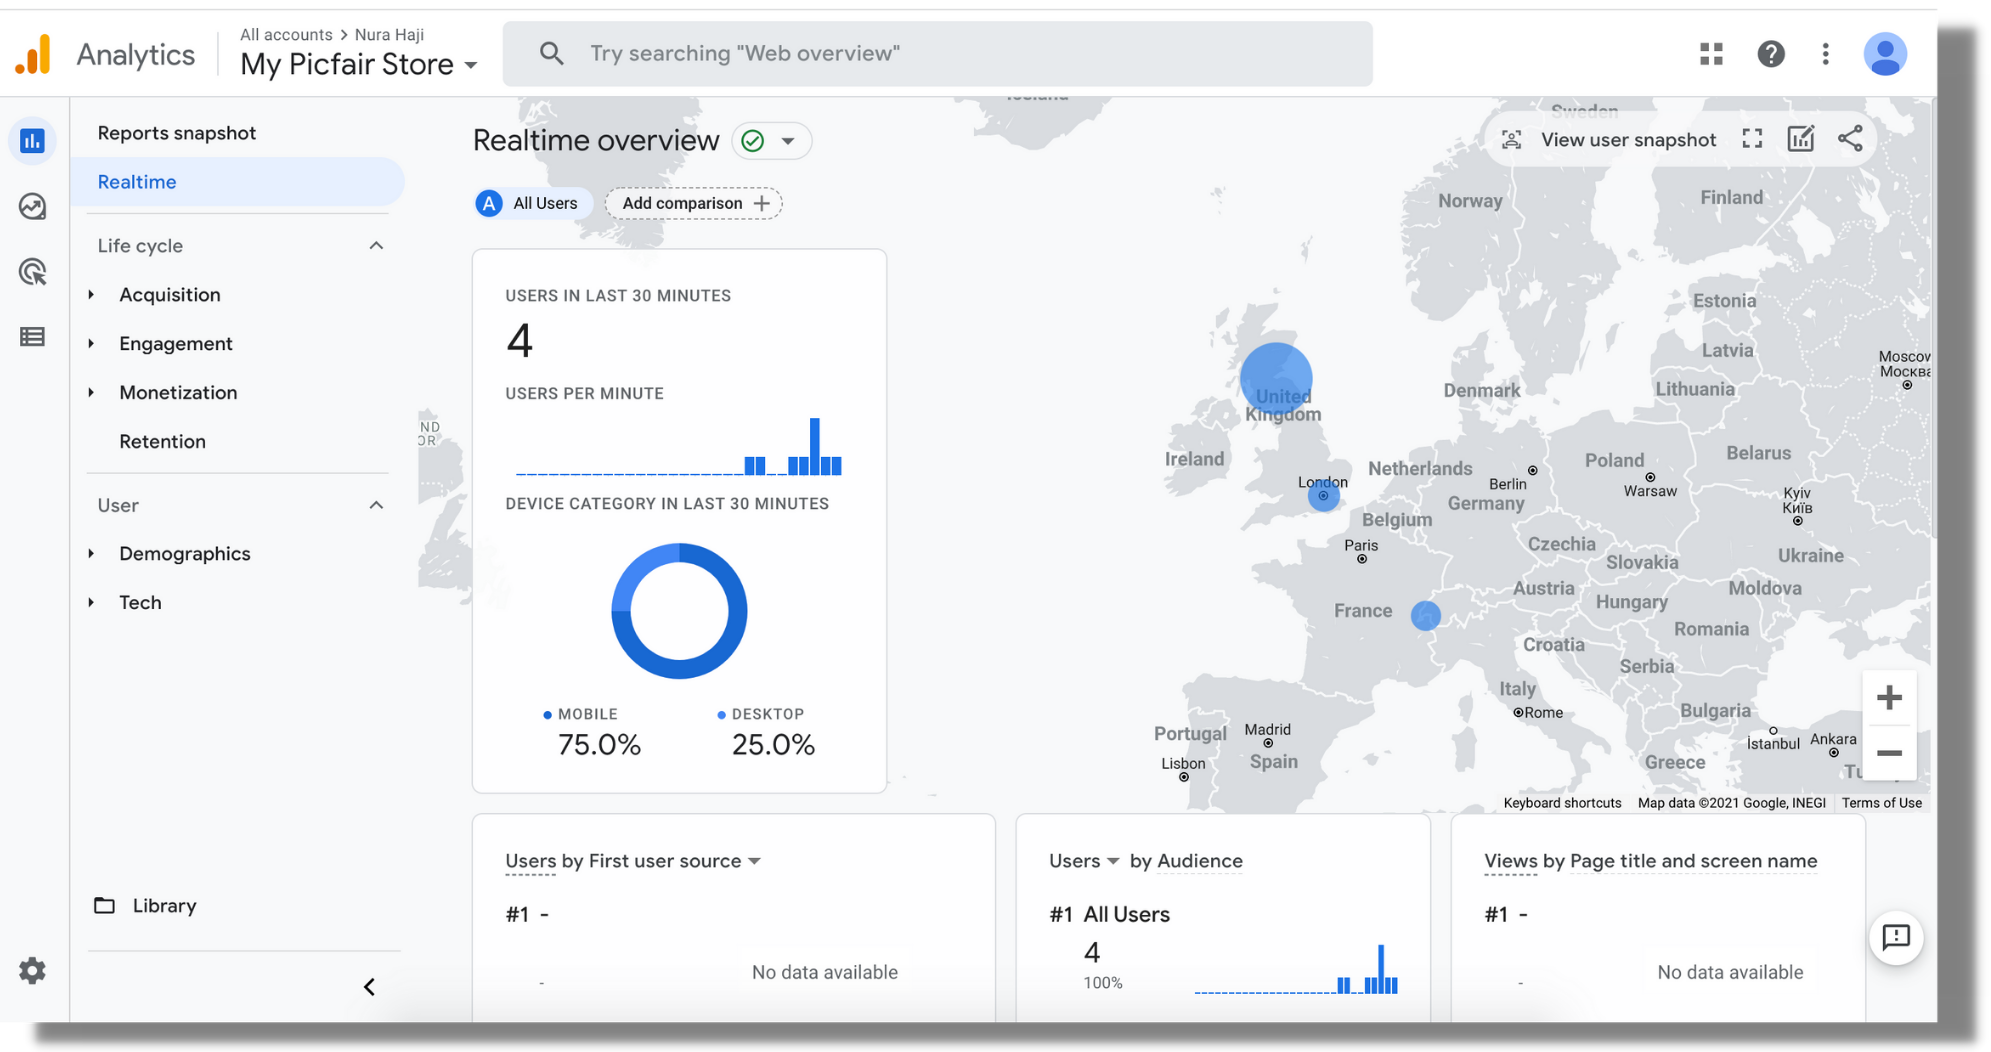Open the customize report edit icon

tap(1801, 139)
